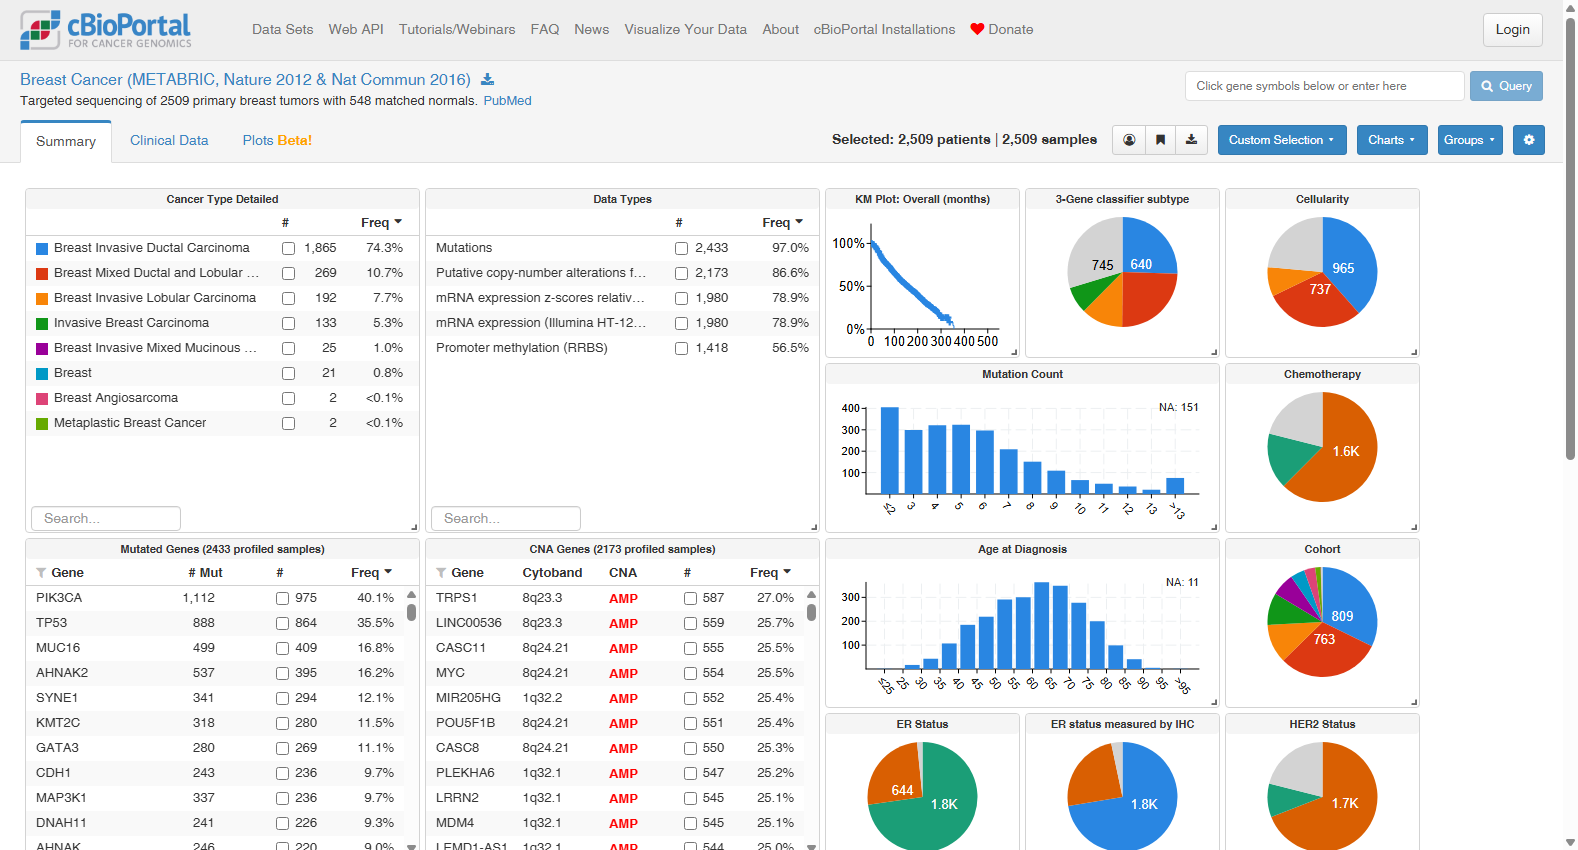The height and width of the screenshot is (850, 1578).
Task: Open the Groups dropdown menu
Action: 1469,140
